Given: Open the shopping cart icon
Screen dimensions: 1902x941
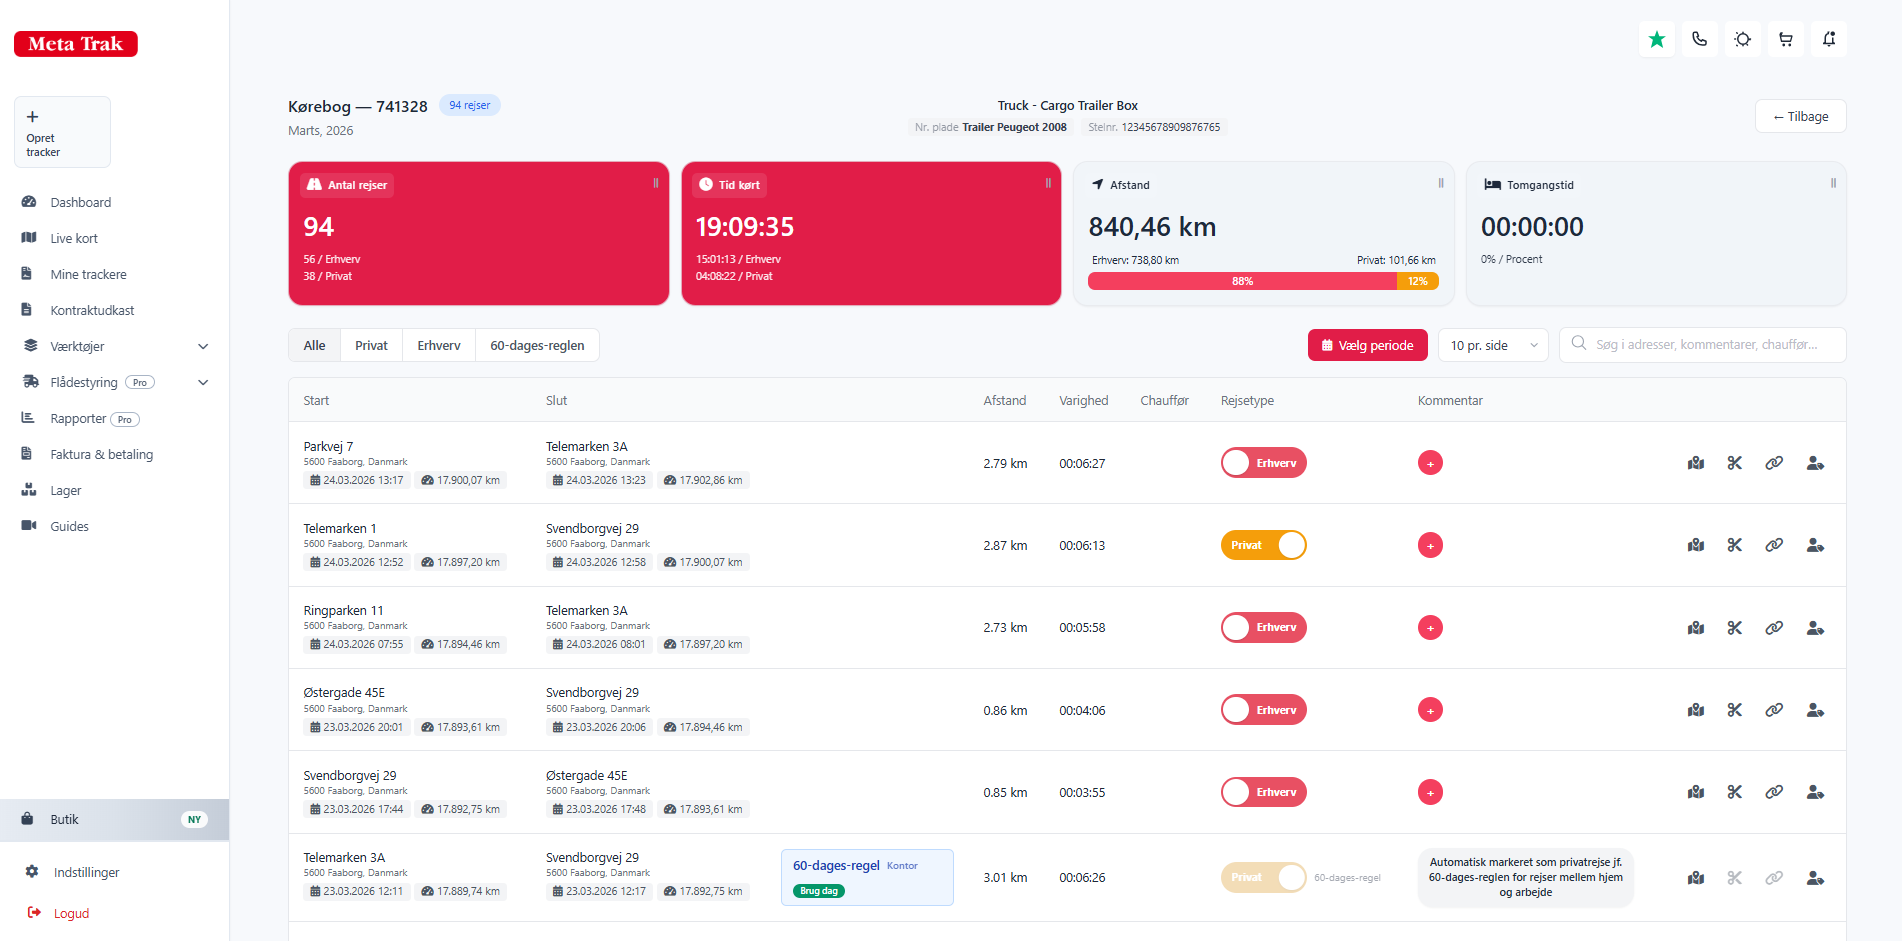Looking at the screenshot, I should pyautogui.click(x=1786, y=39).
